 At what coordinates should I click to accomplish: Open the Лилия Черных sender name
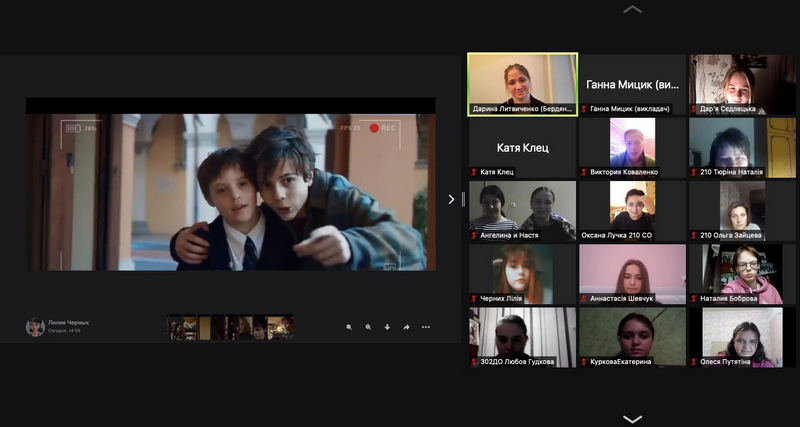pyautogui.click(x=68, y=322)
